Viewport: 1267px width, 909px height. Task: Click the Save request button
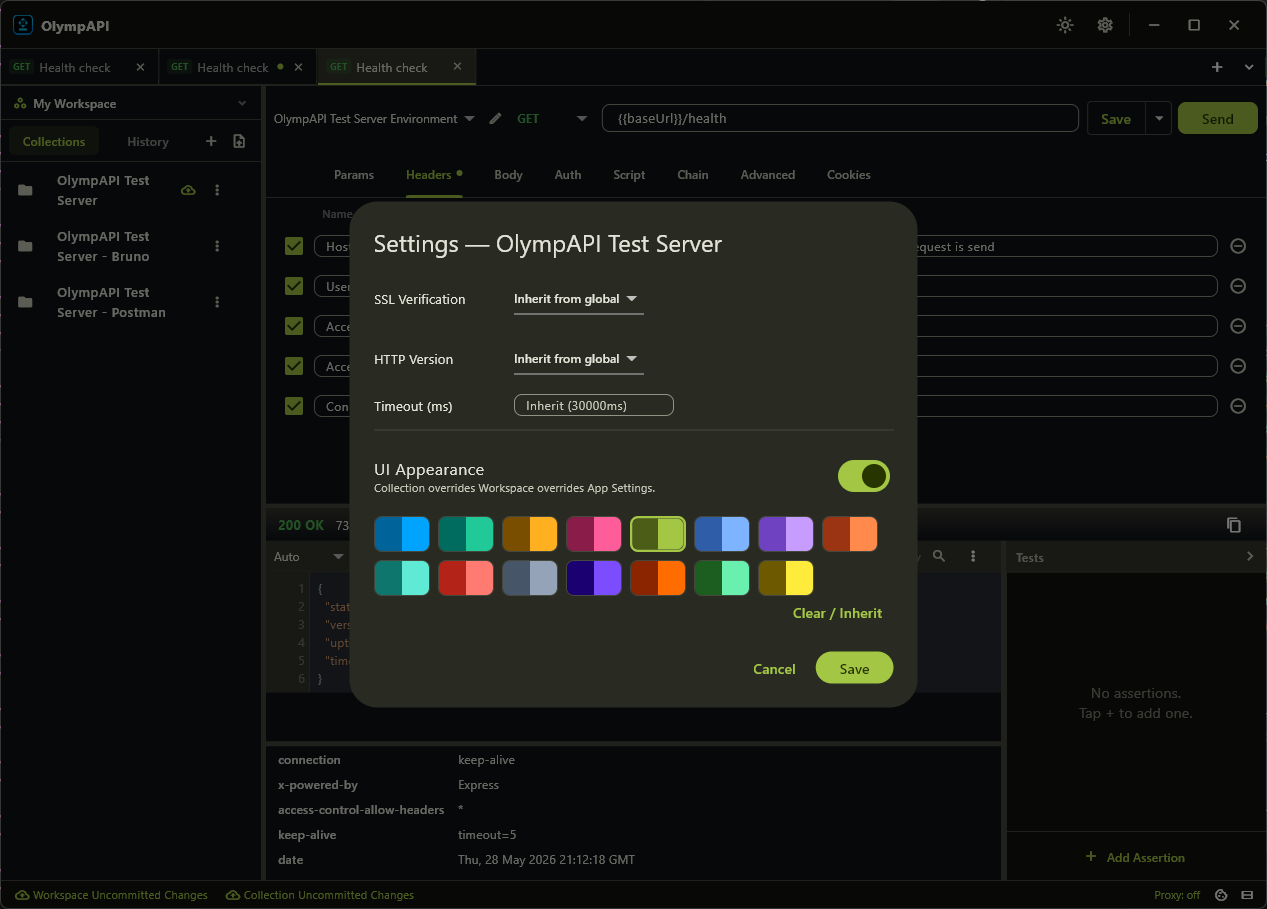tap(1116, 119)
